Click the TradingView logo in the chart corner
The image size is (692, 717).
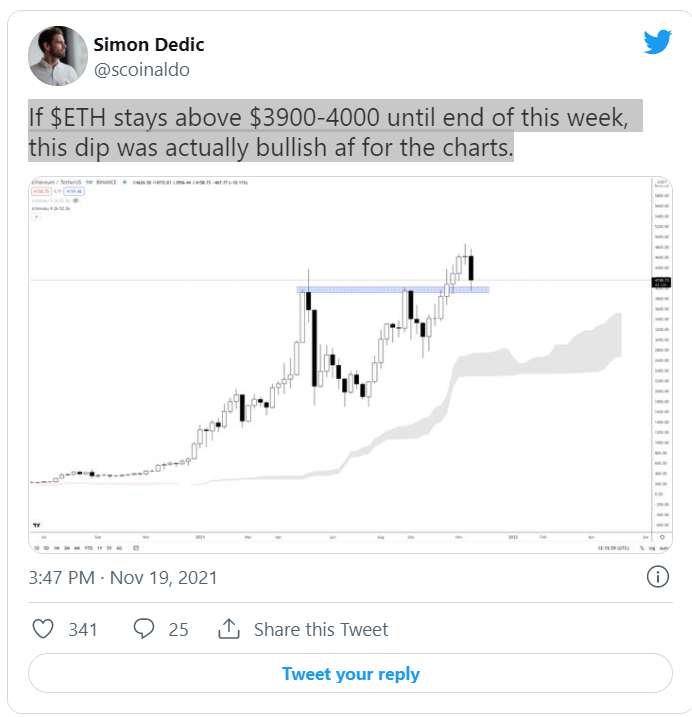37,525
